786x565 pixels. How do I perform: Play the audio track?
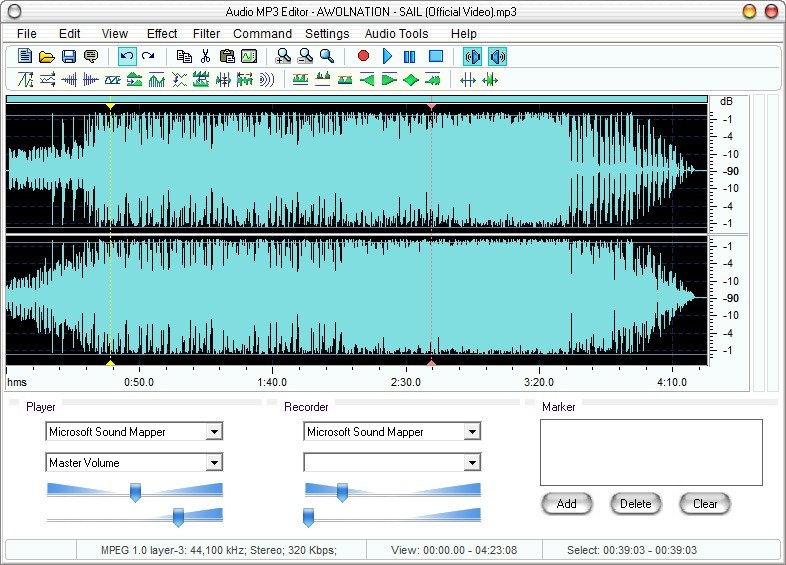pos(387,56)
